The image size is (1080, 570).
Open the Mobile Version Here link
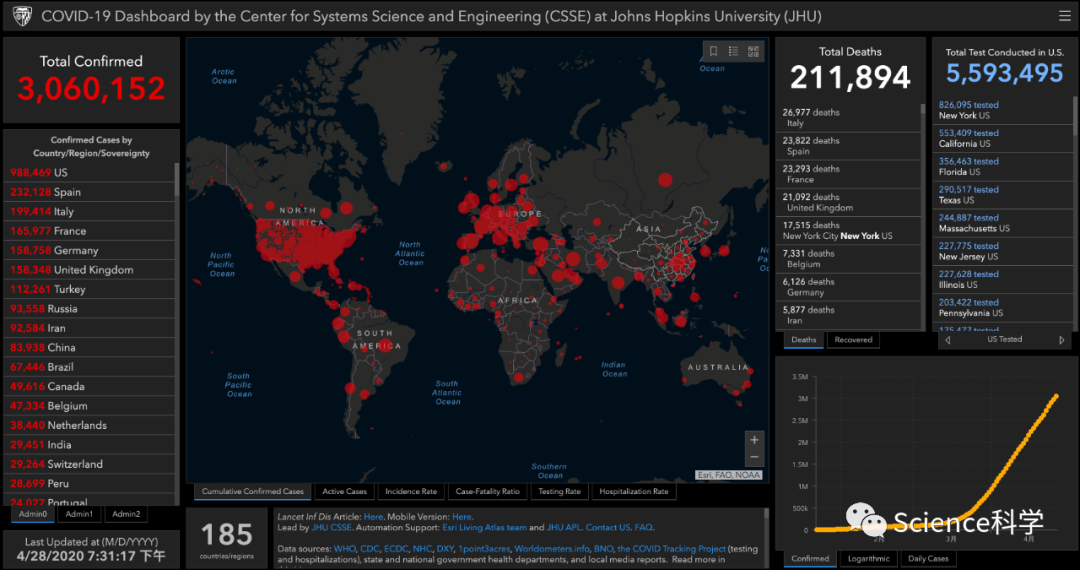pyautogui.click(x=462, y=517)
